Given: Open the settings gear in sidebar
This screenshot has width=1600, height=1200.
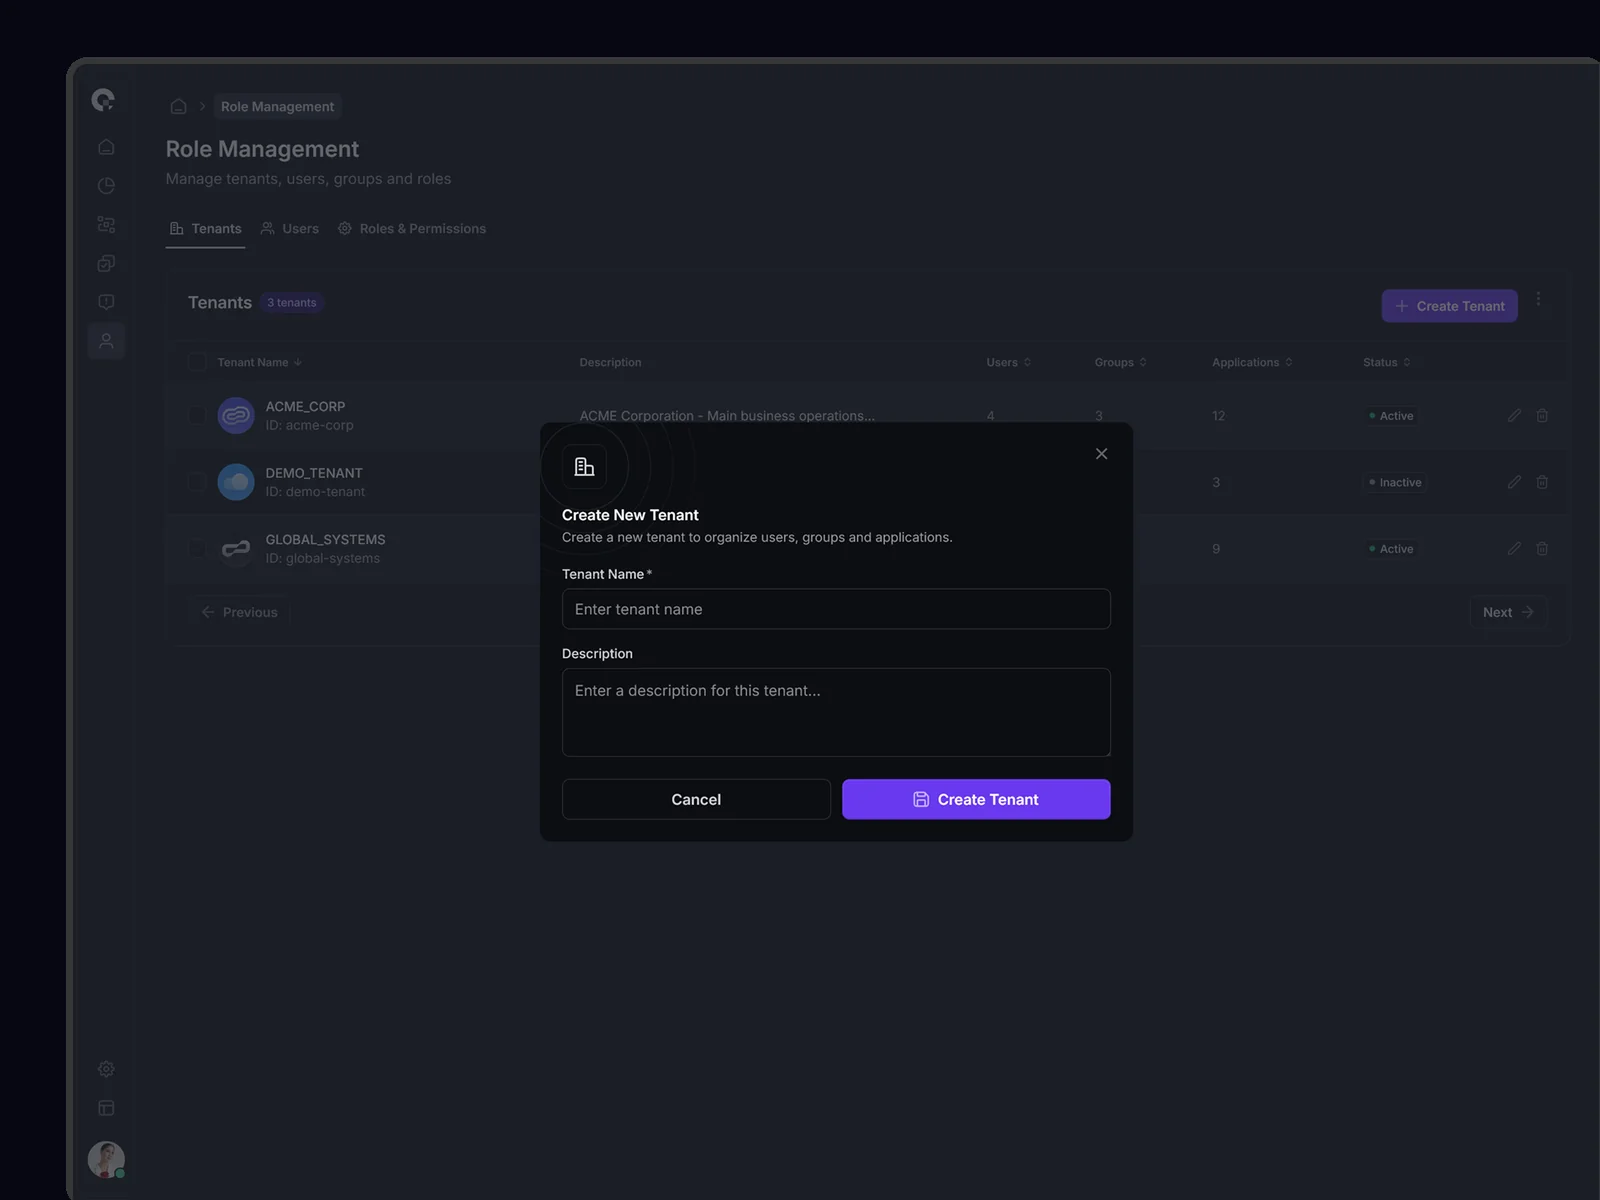Looking at the screenshot, I should 106,1069.
